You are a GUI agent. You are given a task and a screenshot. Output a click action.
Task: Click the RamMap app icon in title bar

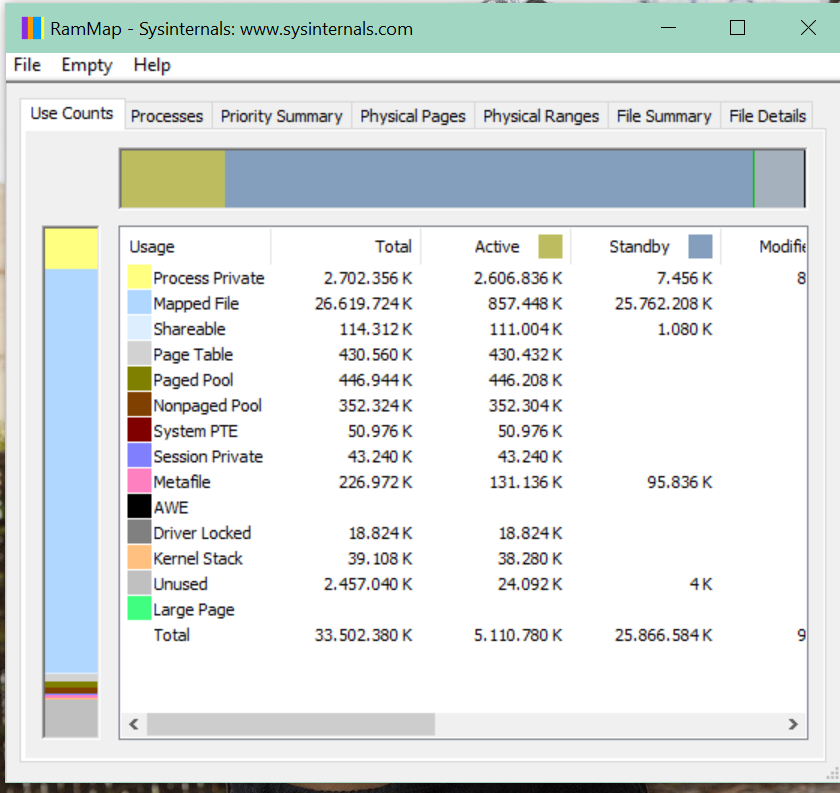tap(32, 28)
